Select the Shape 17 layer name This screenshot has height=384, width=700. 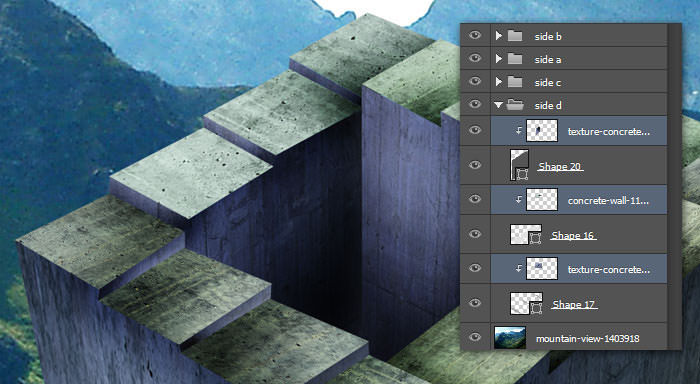(x=574, y=304)
